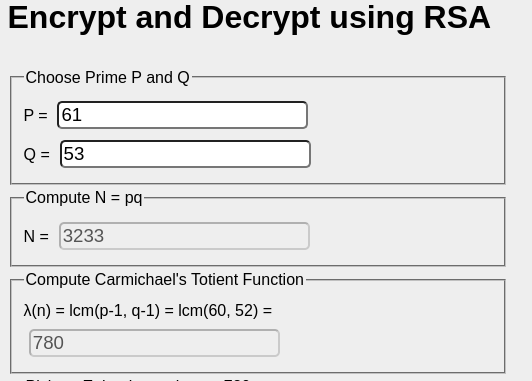This screenshot has width=532, height=381.
Task: Click the 'Encrypt and Decrypt using RSA' heading
Action: click(249, 18)
